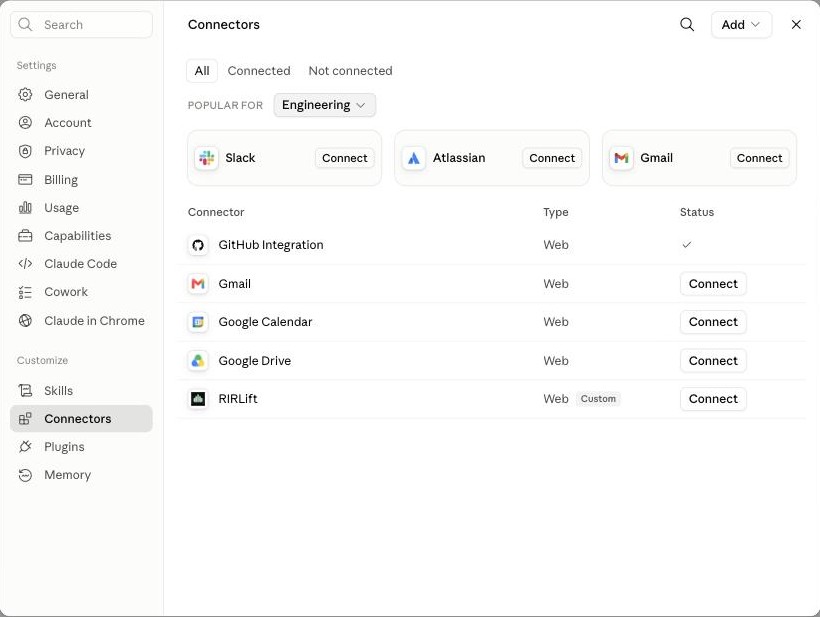Viewport: 820px width, 617px height.
Task: Go to Account settings
Action: coord(82,123)
